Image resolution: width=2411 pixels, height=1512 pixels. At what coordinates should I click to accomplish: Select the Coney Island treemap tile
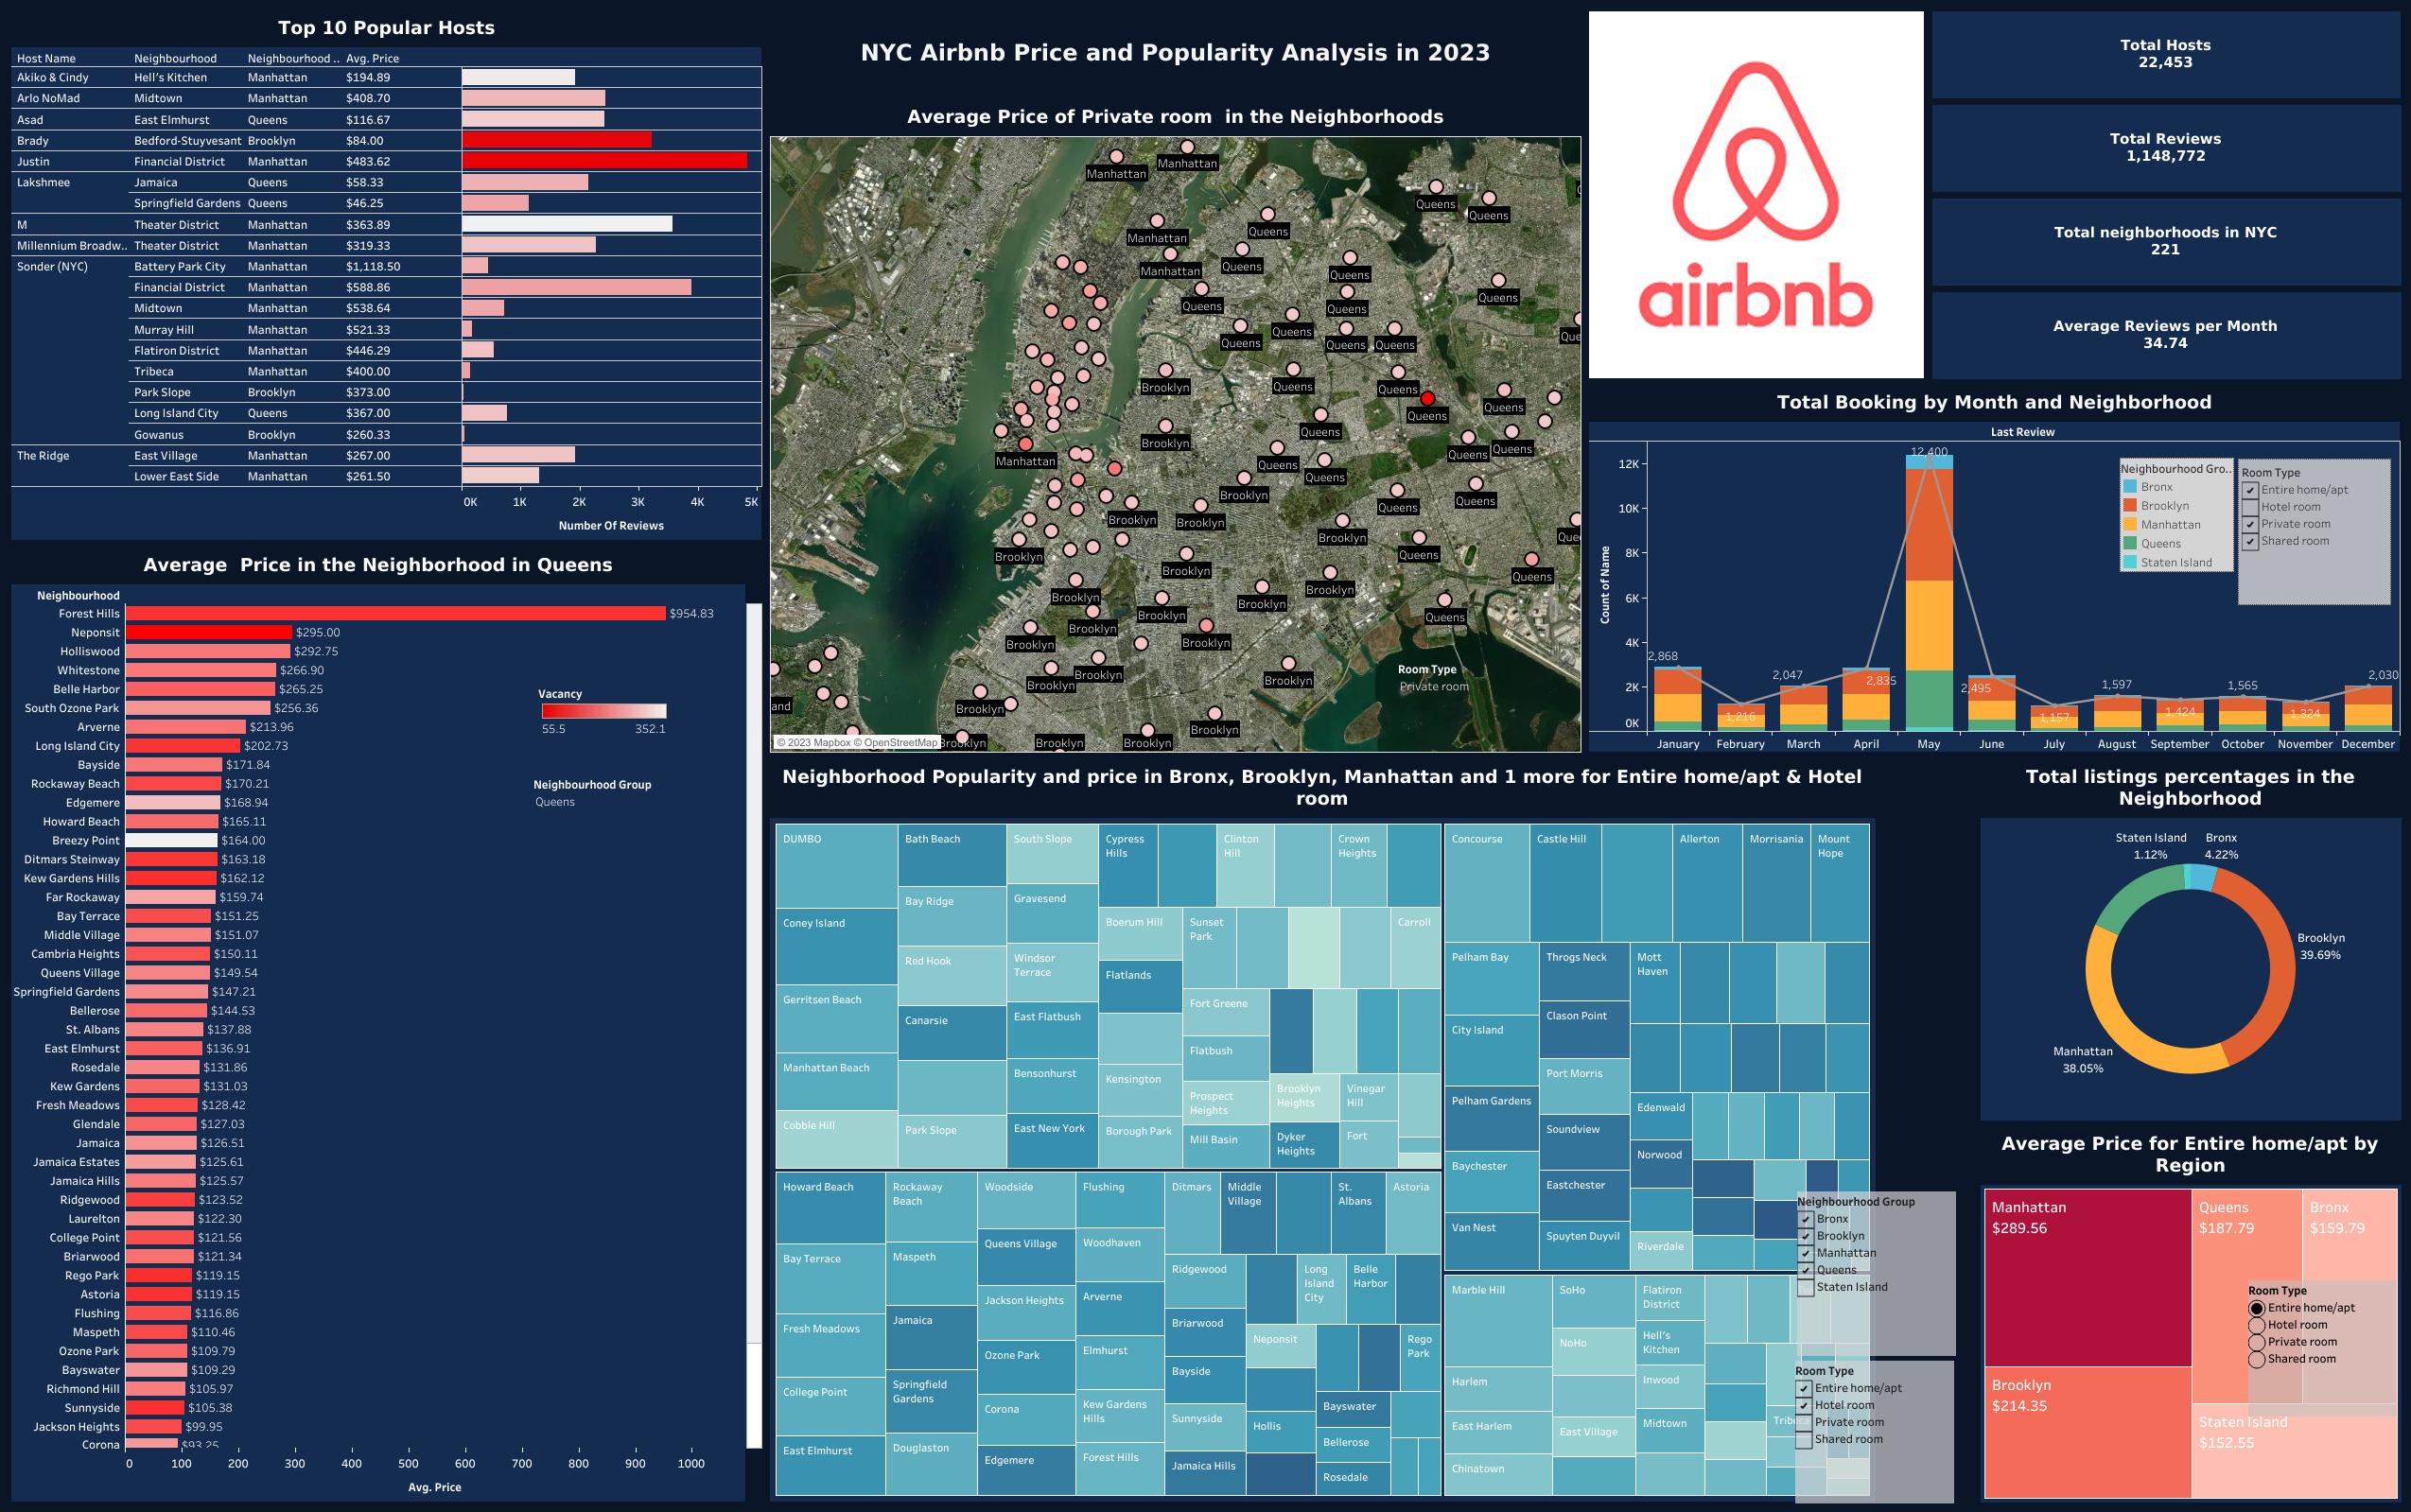(x=836, y=946)
